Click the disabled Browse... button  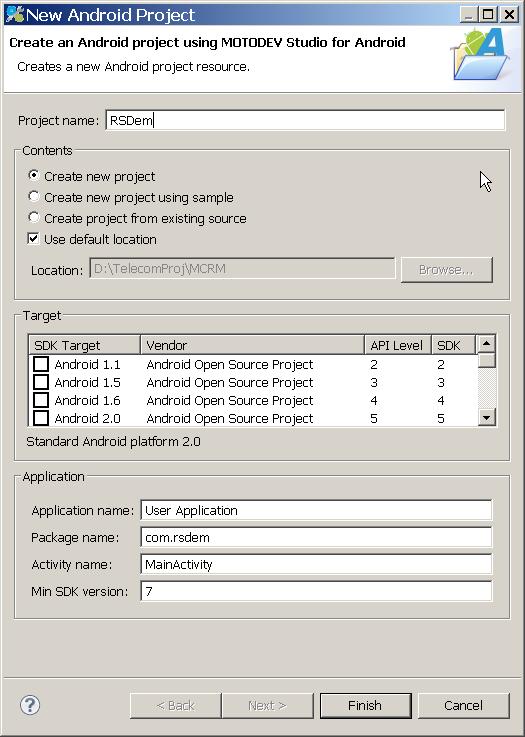(447, 270)
